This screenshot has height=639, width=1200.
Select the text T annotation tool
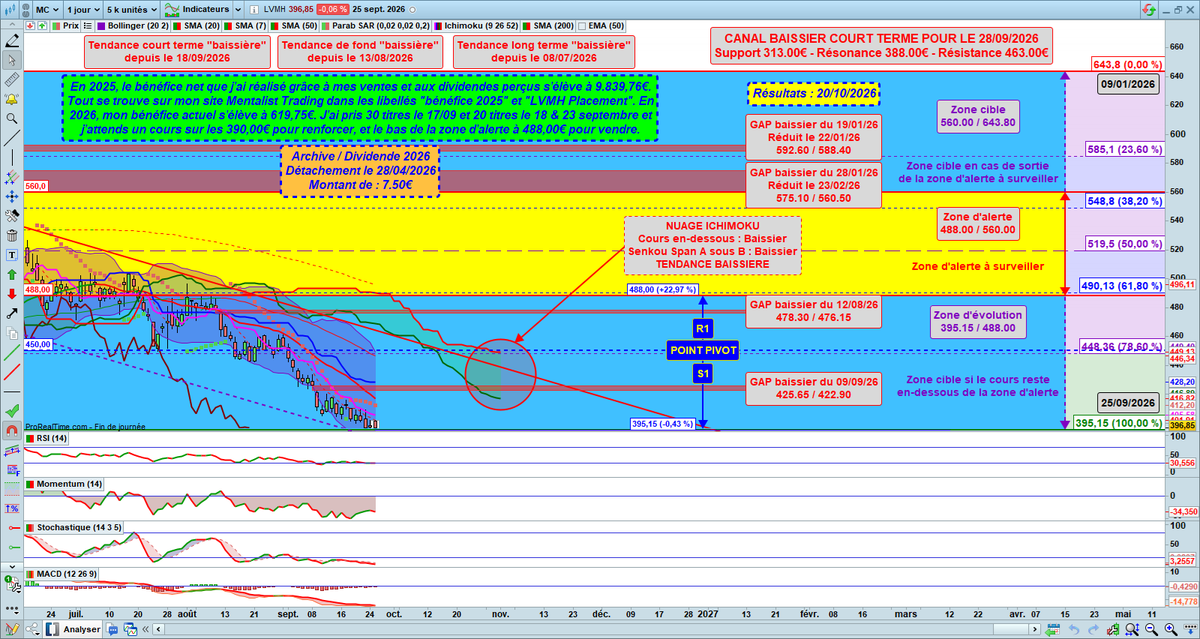click(x=14, y=255)
